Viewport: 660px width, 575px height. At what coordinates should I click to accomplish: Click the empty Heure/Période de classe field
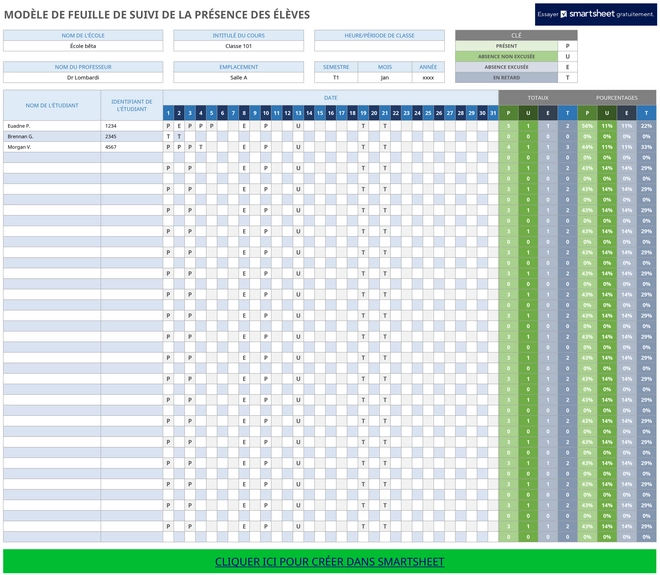click(379, 46)
